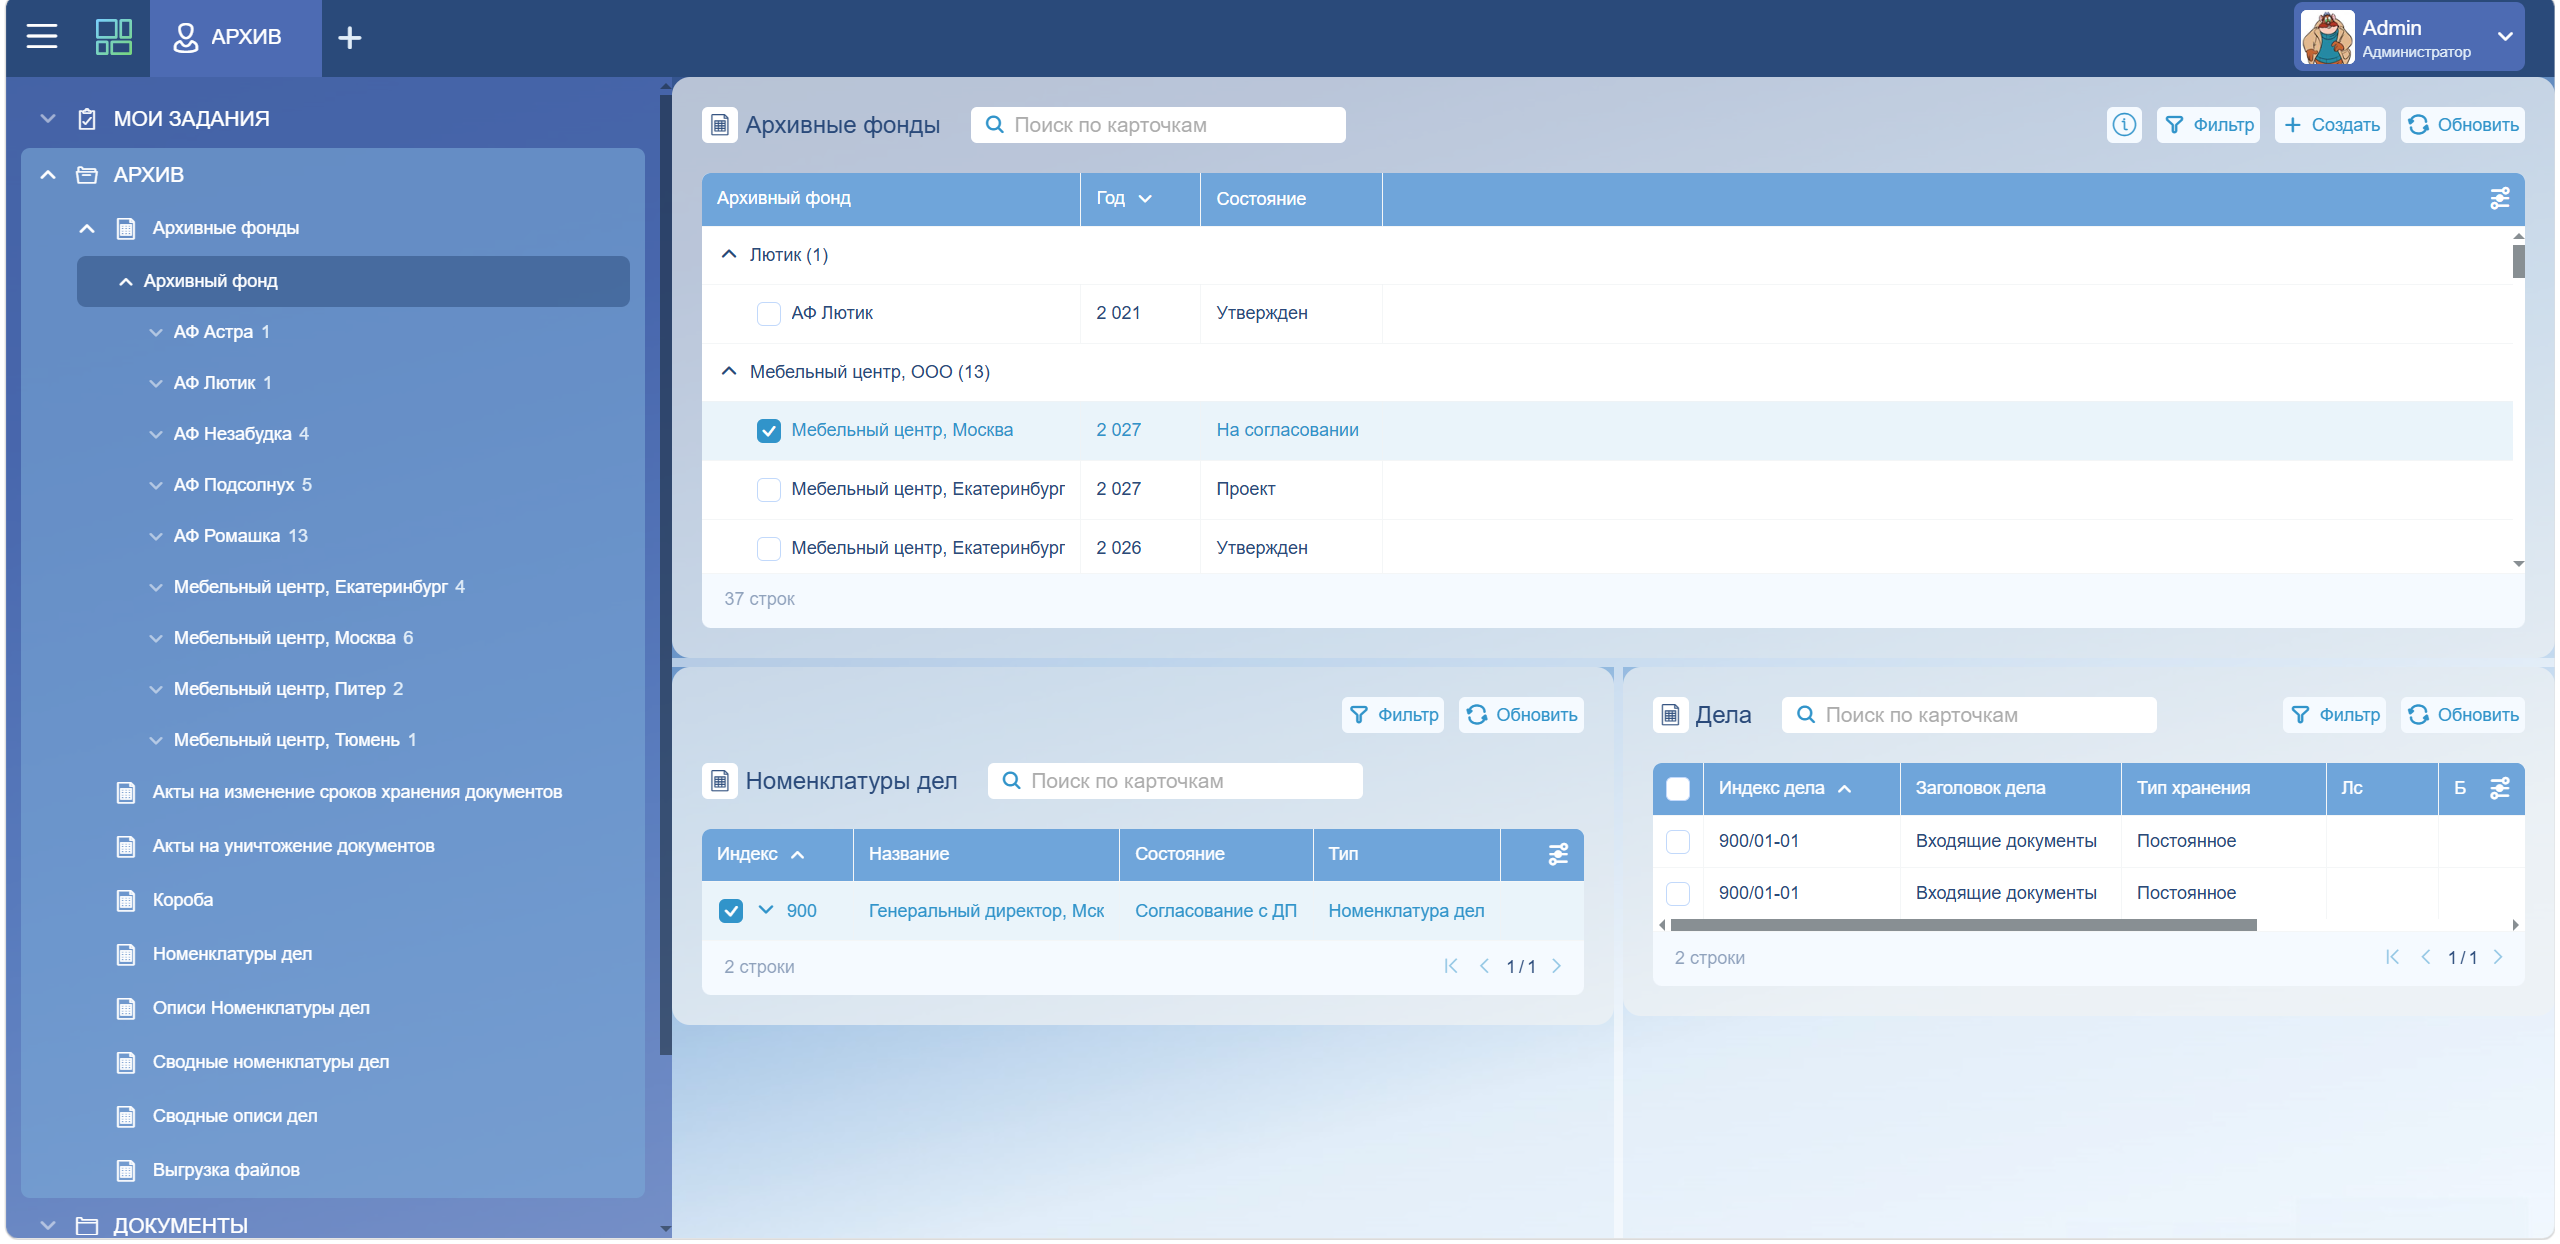Focus the Номенклатуры дел search field
The image size is (2560, 1244).
point(1175,781)
